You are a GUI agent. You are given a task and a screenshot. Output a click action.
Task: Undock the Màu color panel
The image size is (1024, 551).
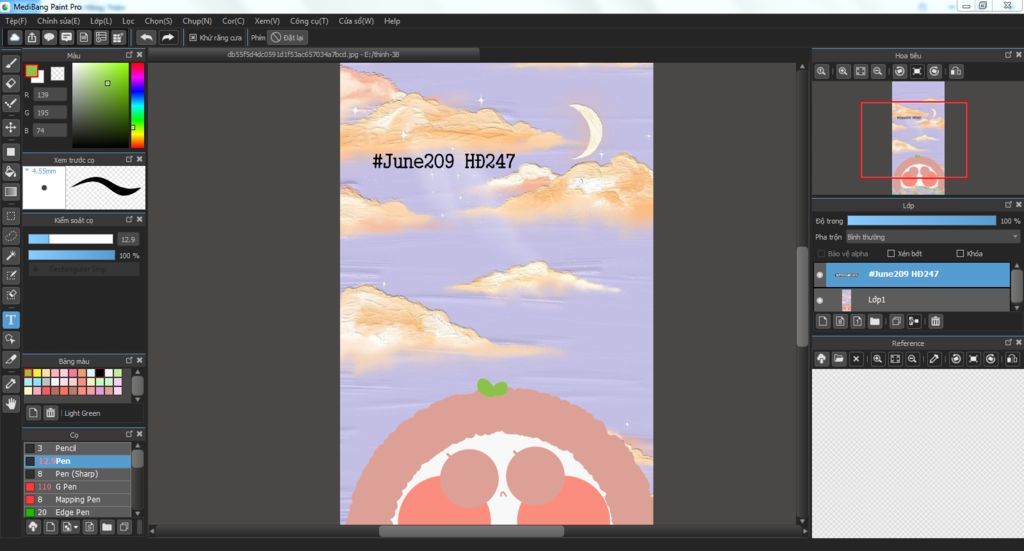pos(129,55)
